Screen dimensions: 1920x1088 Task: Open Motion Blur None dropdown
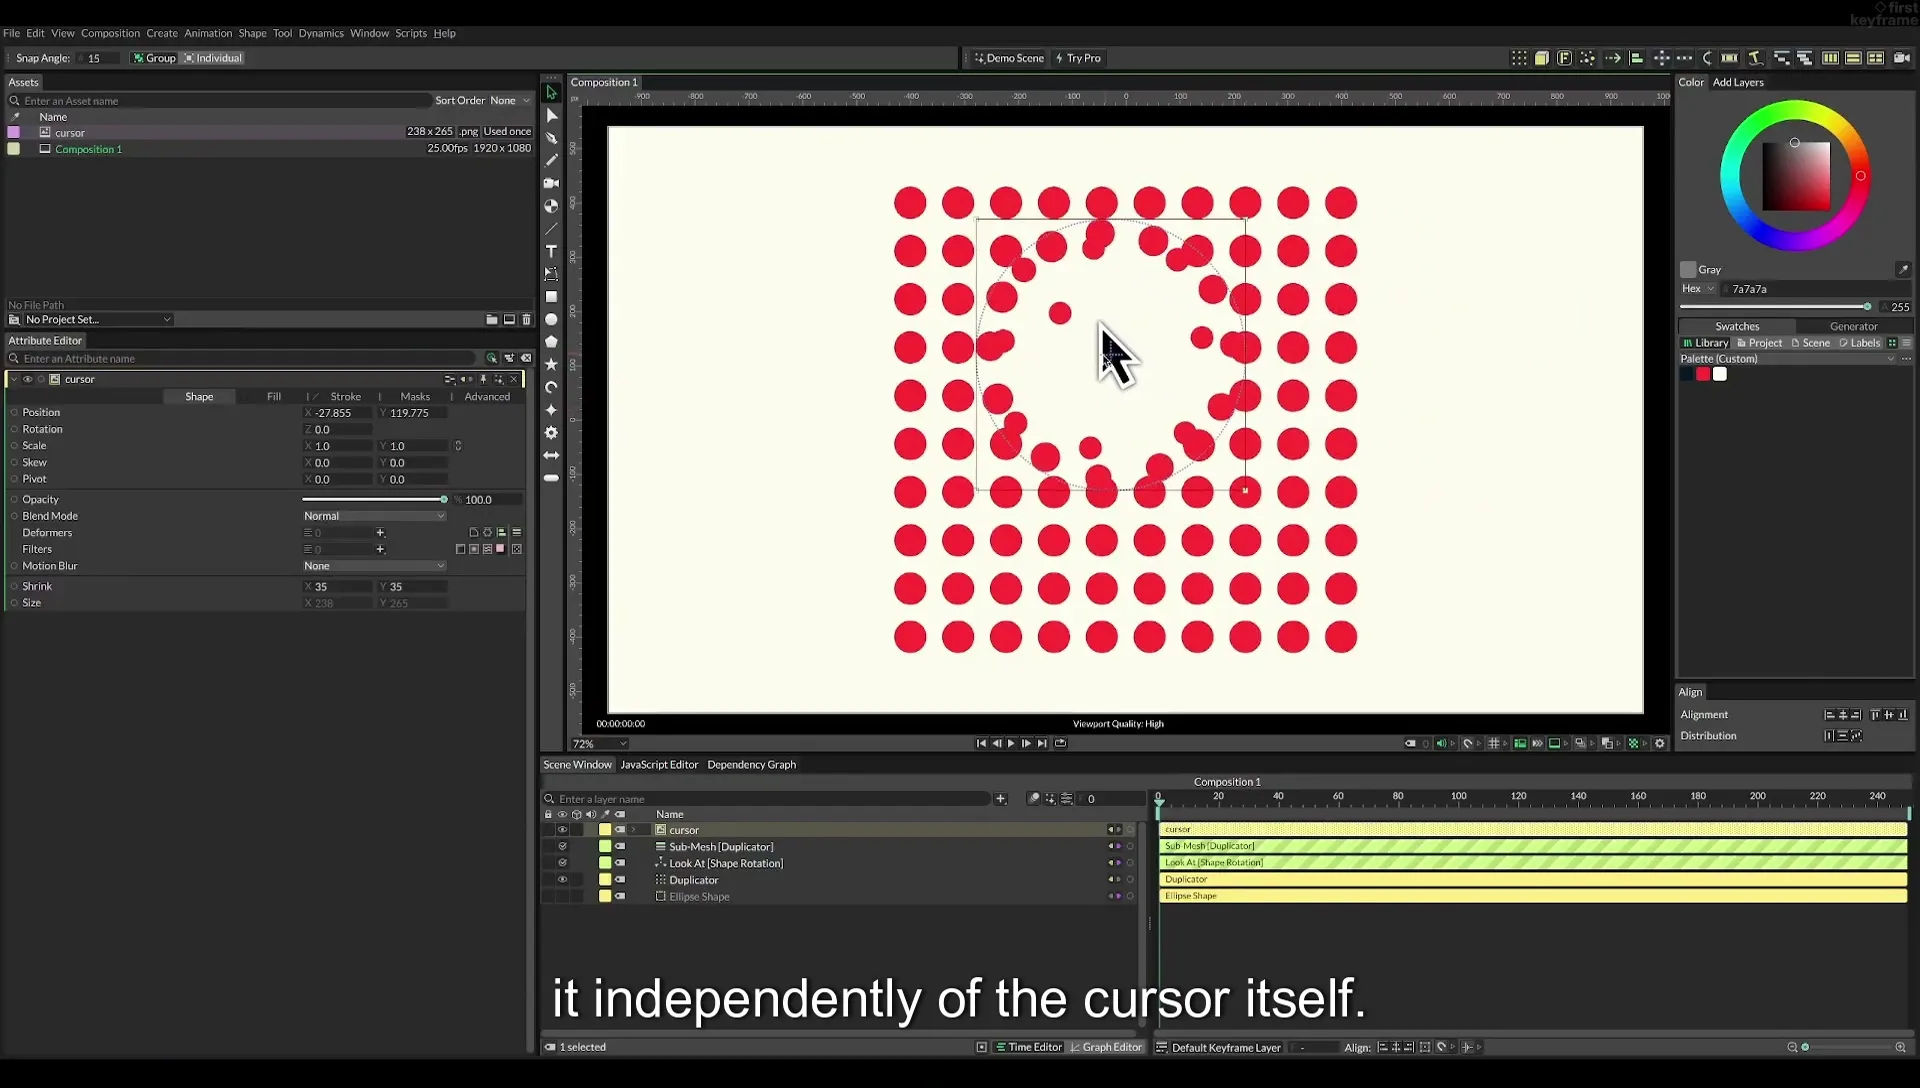(x=374, y=566)
